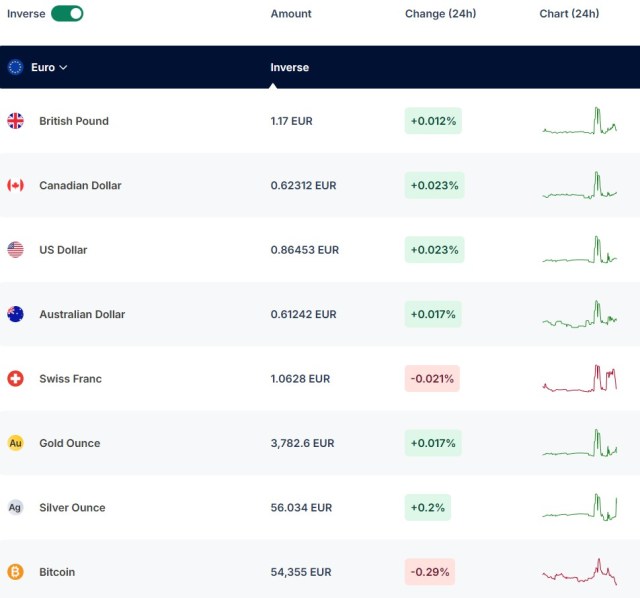This screenshot has height=598, width=640.
Task: Click the Australian Dollar flag icon
Action: (16, 314)
